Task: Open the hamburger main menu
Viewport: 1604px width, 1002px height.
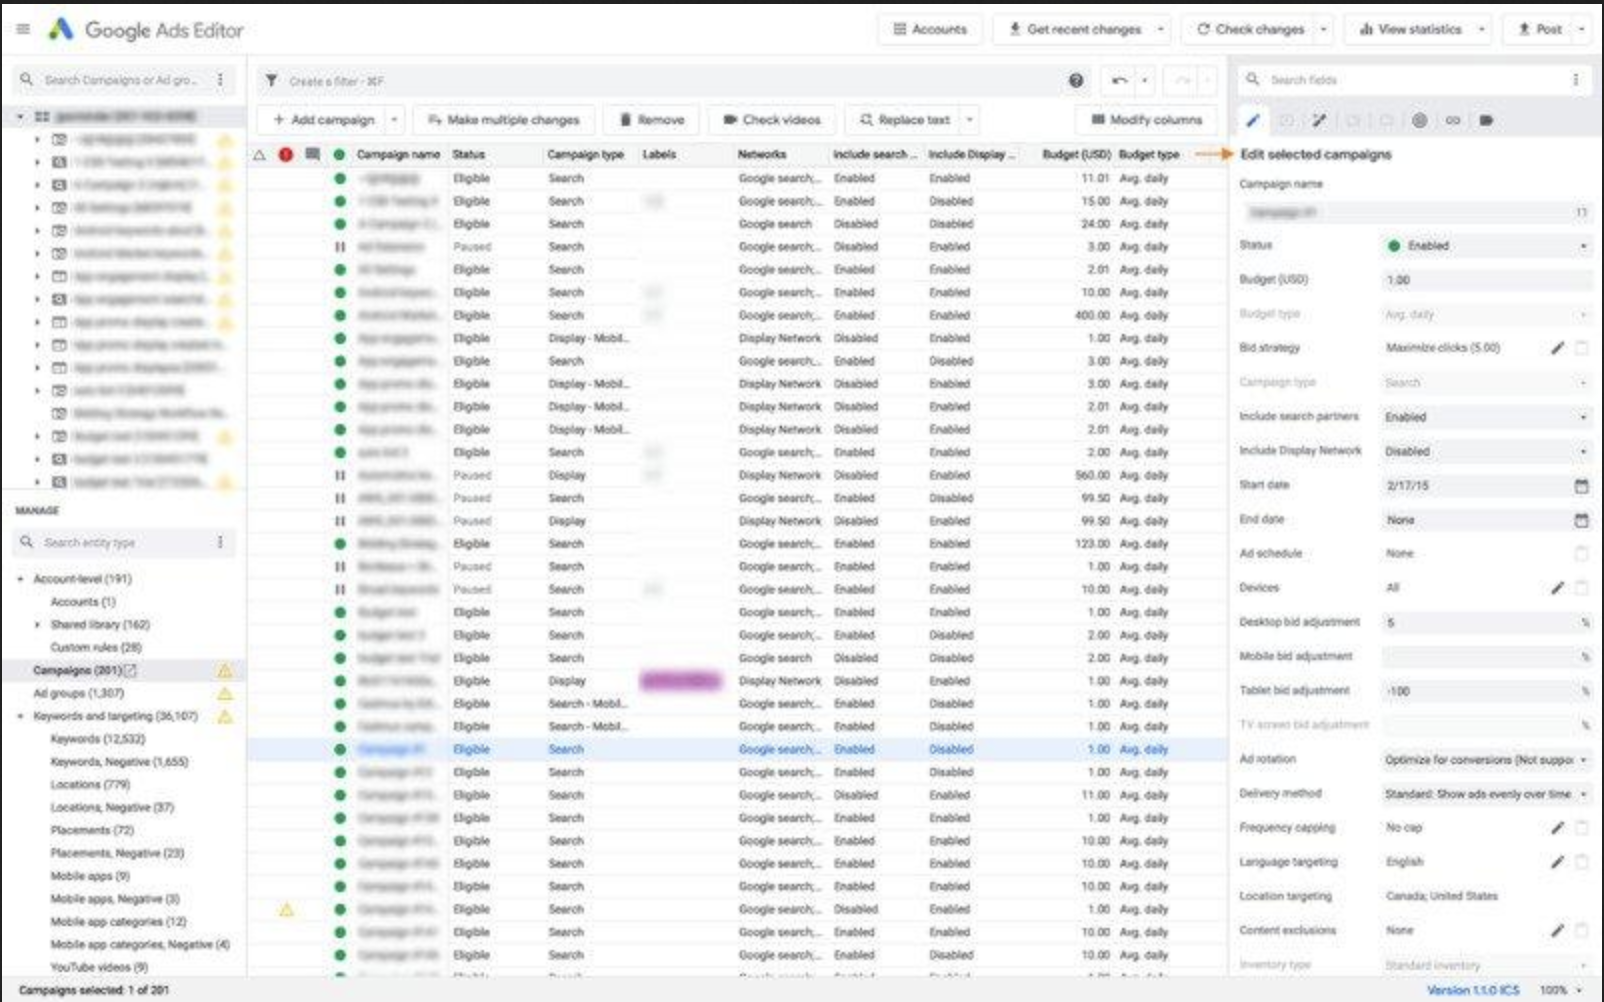Action: click(23, 29)
